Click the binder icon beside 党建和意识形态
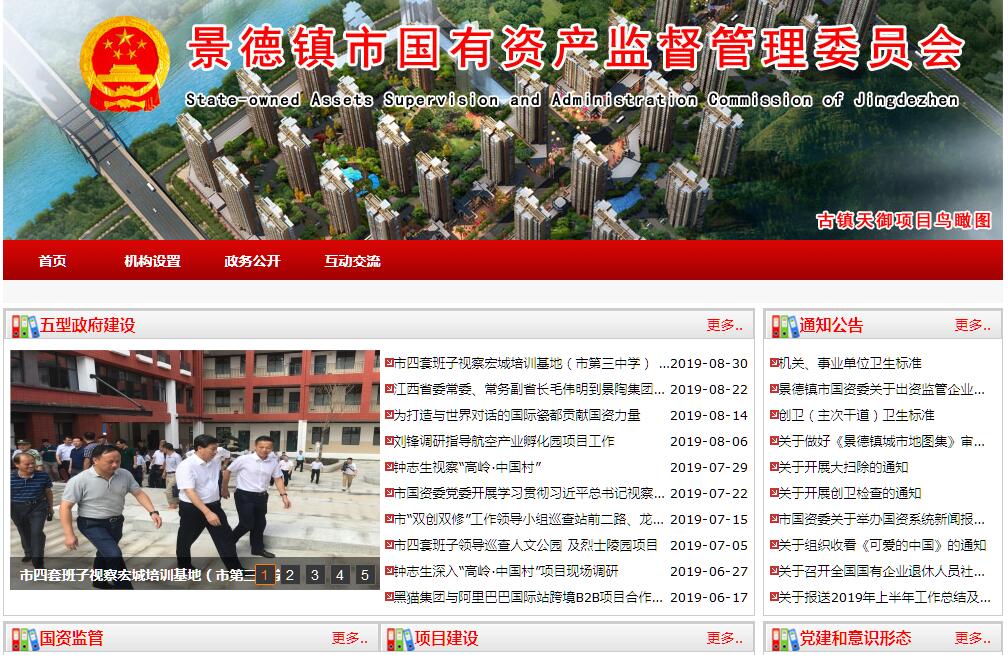The image size is (1008, 655). [x=783, y=639]
